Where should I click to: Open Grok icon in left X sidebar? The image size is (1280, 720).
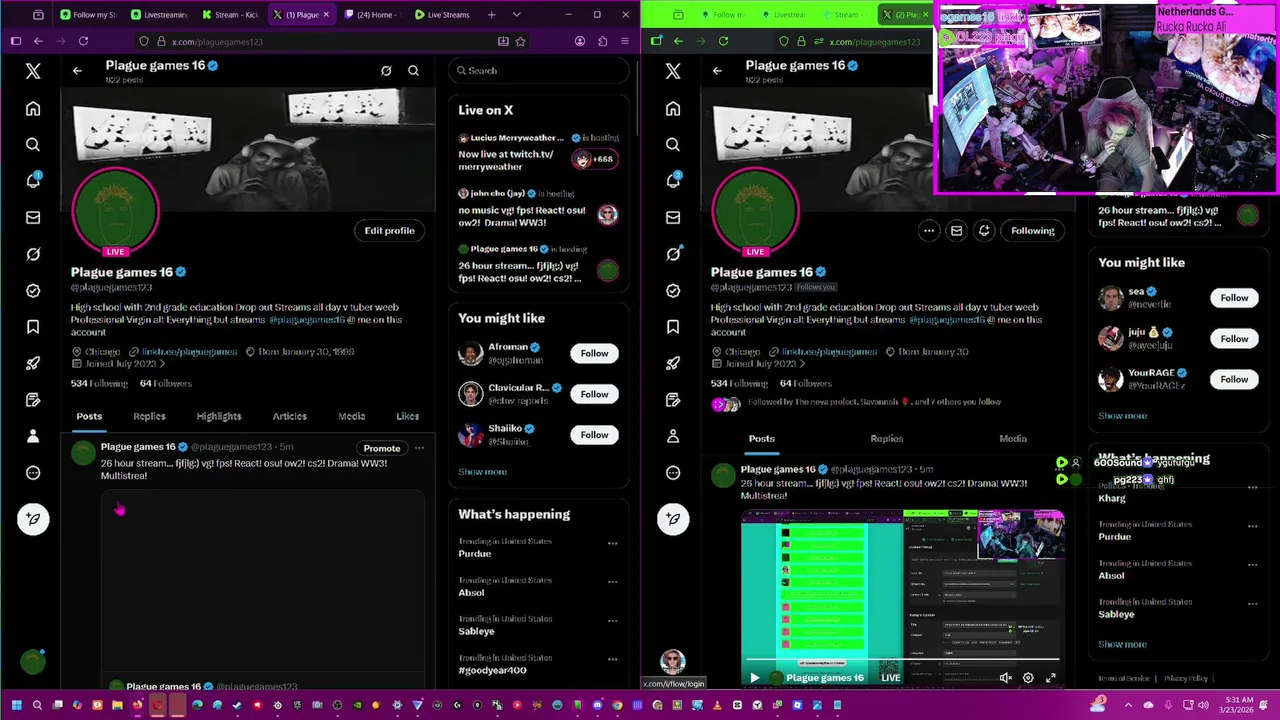coord(33,254)
